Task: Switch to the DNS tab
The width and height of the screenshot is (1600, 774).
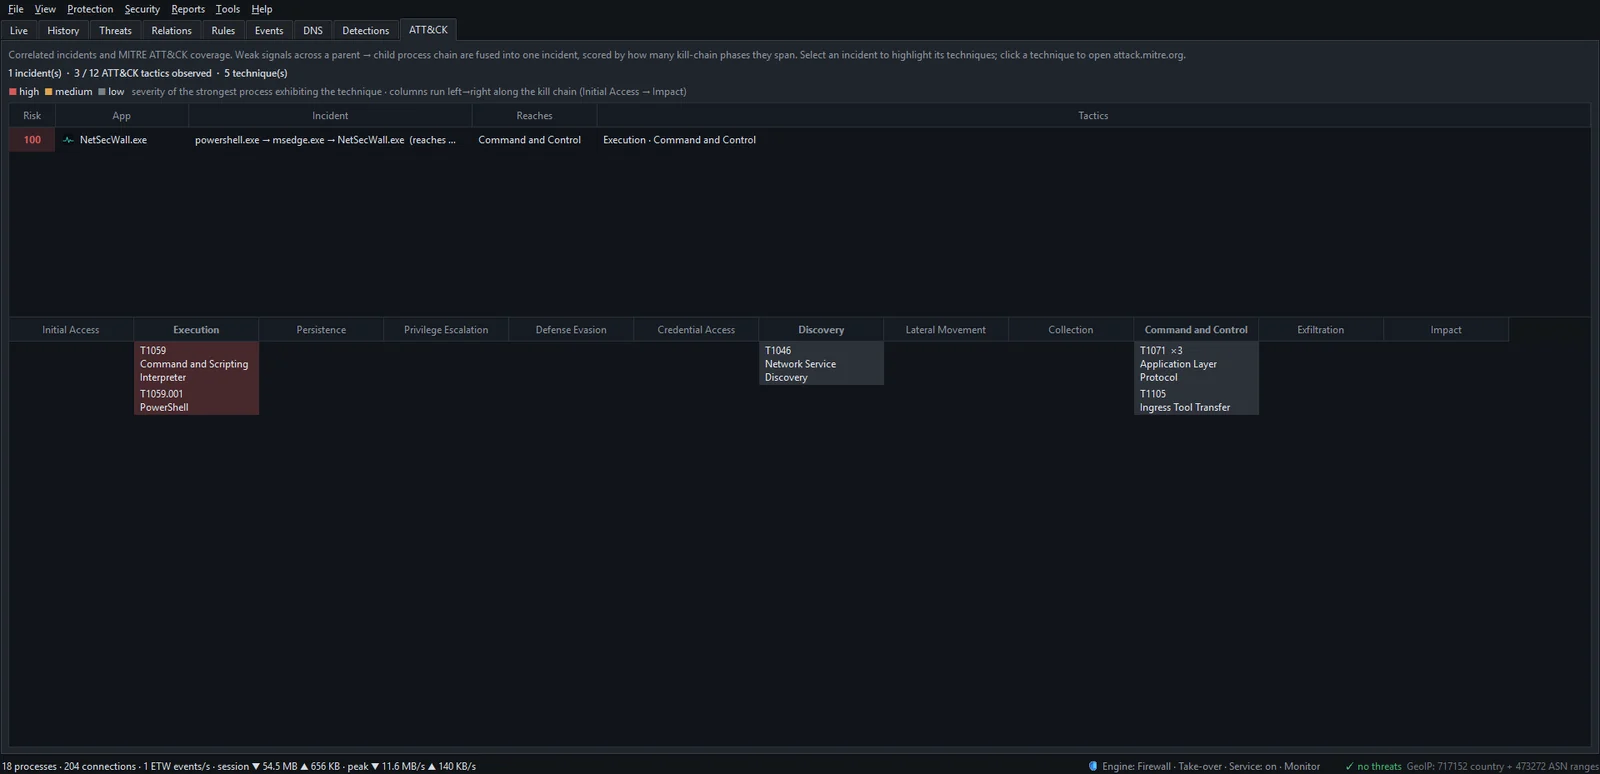Action: (x=313, y=30)
